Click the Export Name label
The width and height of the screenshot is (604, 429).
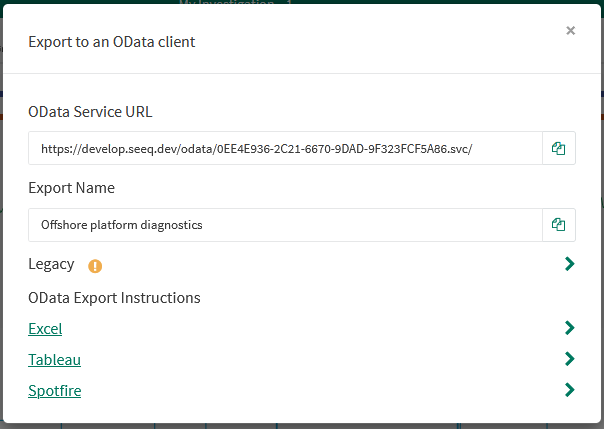pyautogui.click(x=71, y=188)
